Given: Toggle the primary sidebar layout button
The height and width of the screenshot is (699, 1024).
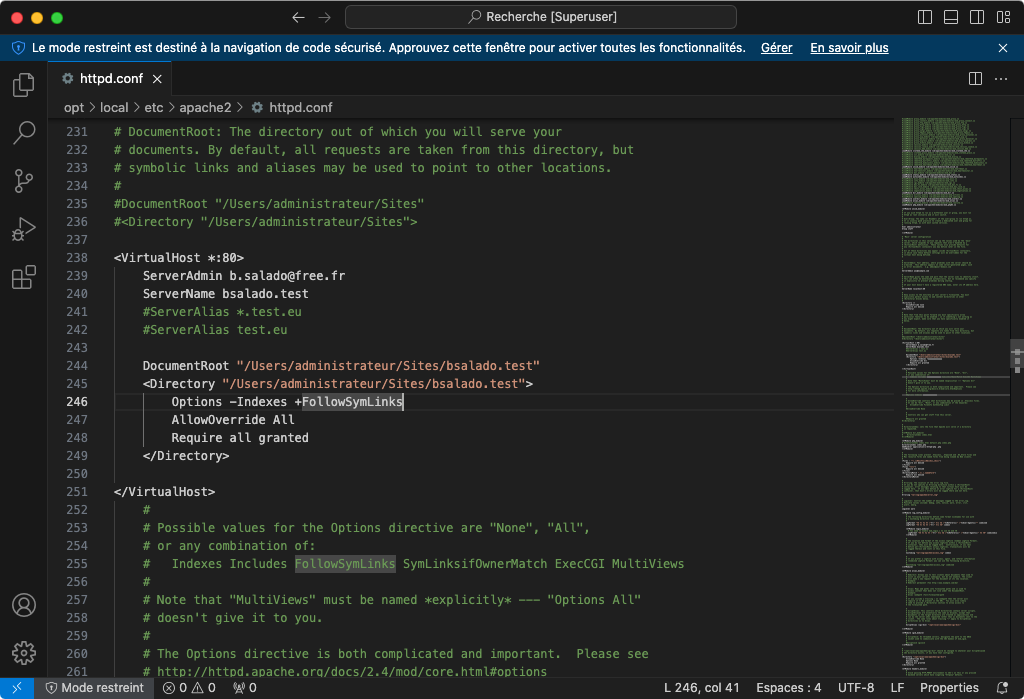Looking at the screenshot, I should (925, 17).
